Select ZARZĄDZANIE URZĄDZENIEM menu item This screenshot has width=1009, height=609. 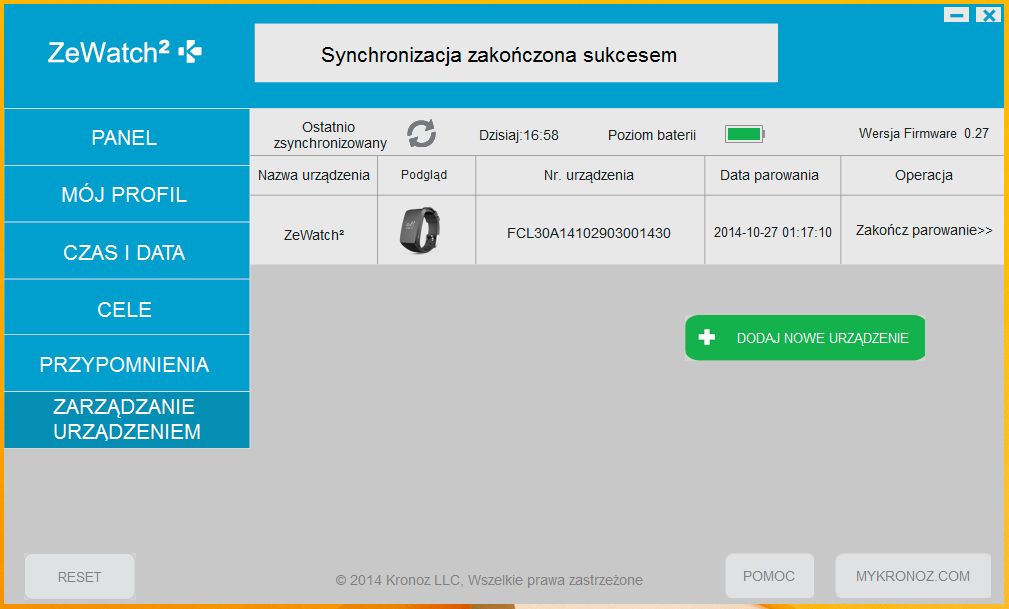pyautogui.click(x=126, y=420)
